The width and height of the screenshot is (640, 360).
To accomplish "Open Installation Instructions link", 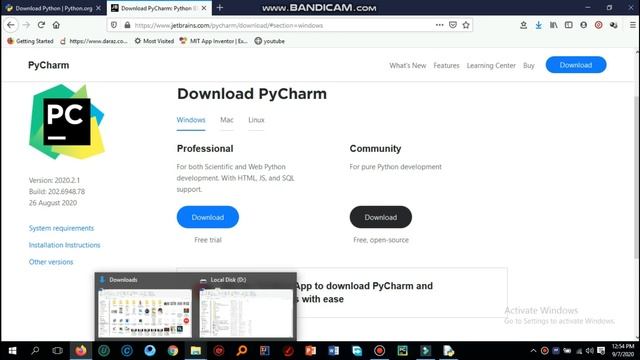I will click(x=64, y=245).
